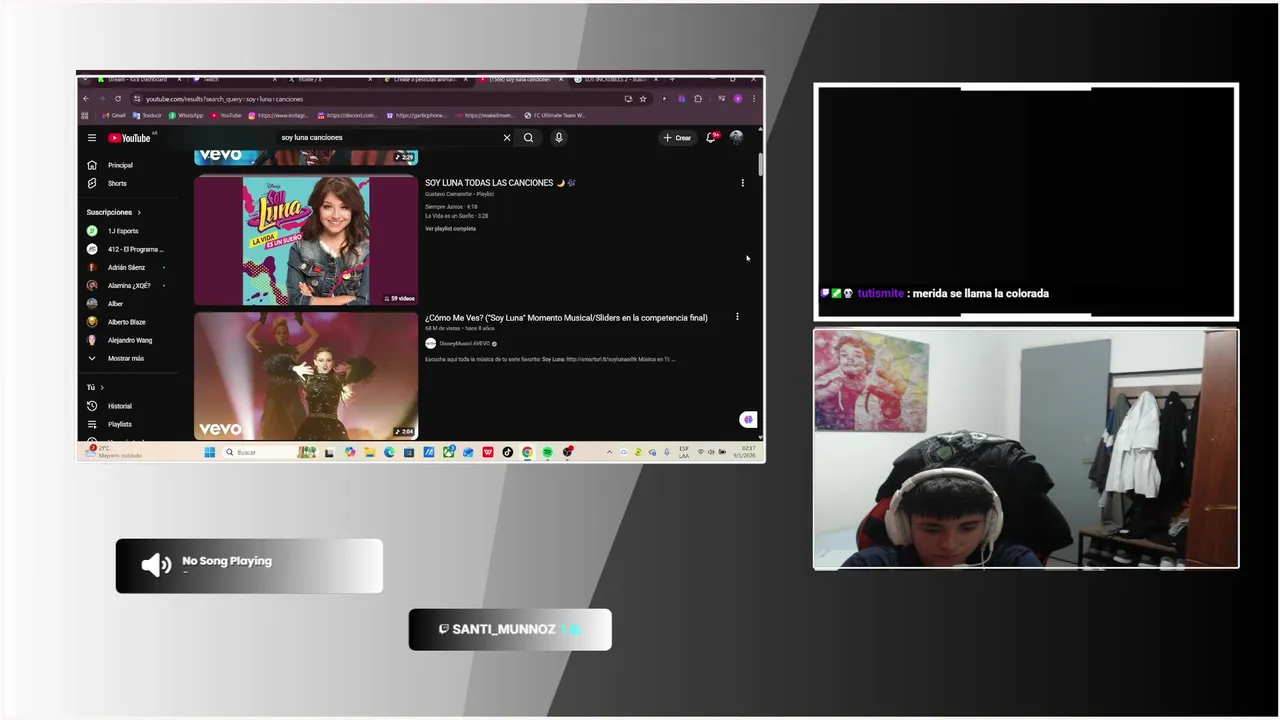Open Ver playlist completa link

click(x=450, y=229)
